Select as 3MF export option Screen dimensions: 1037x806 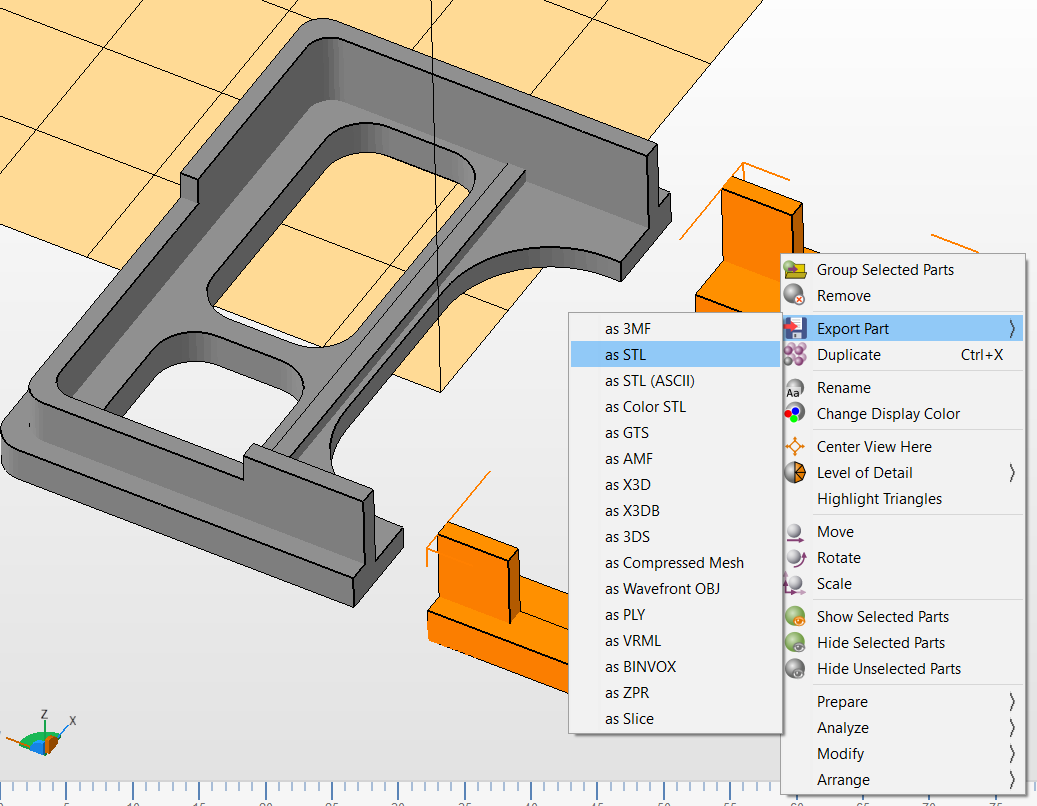tap(628, 329)
